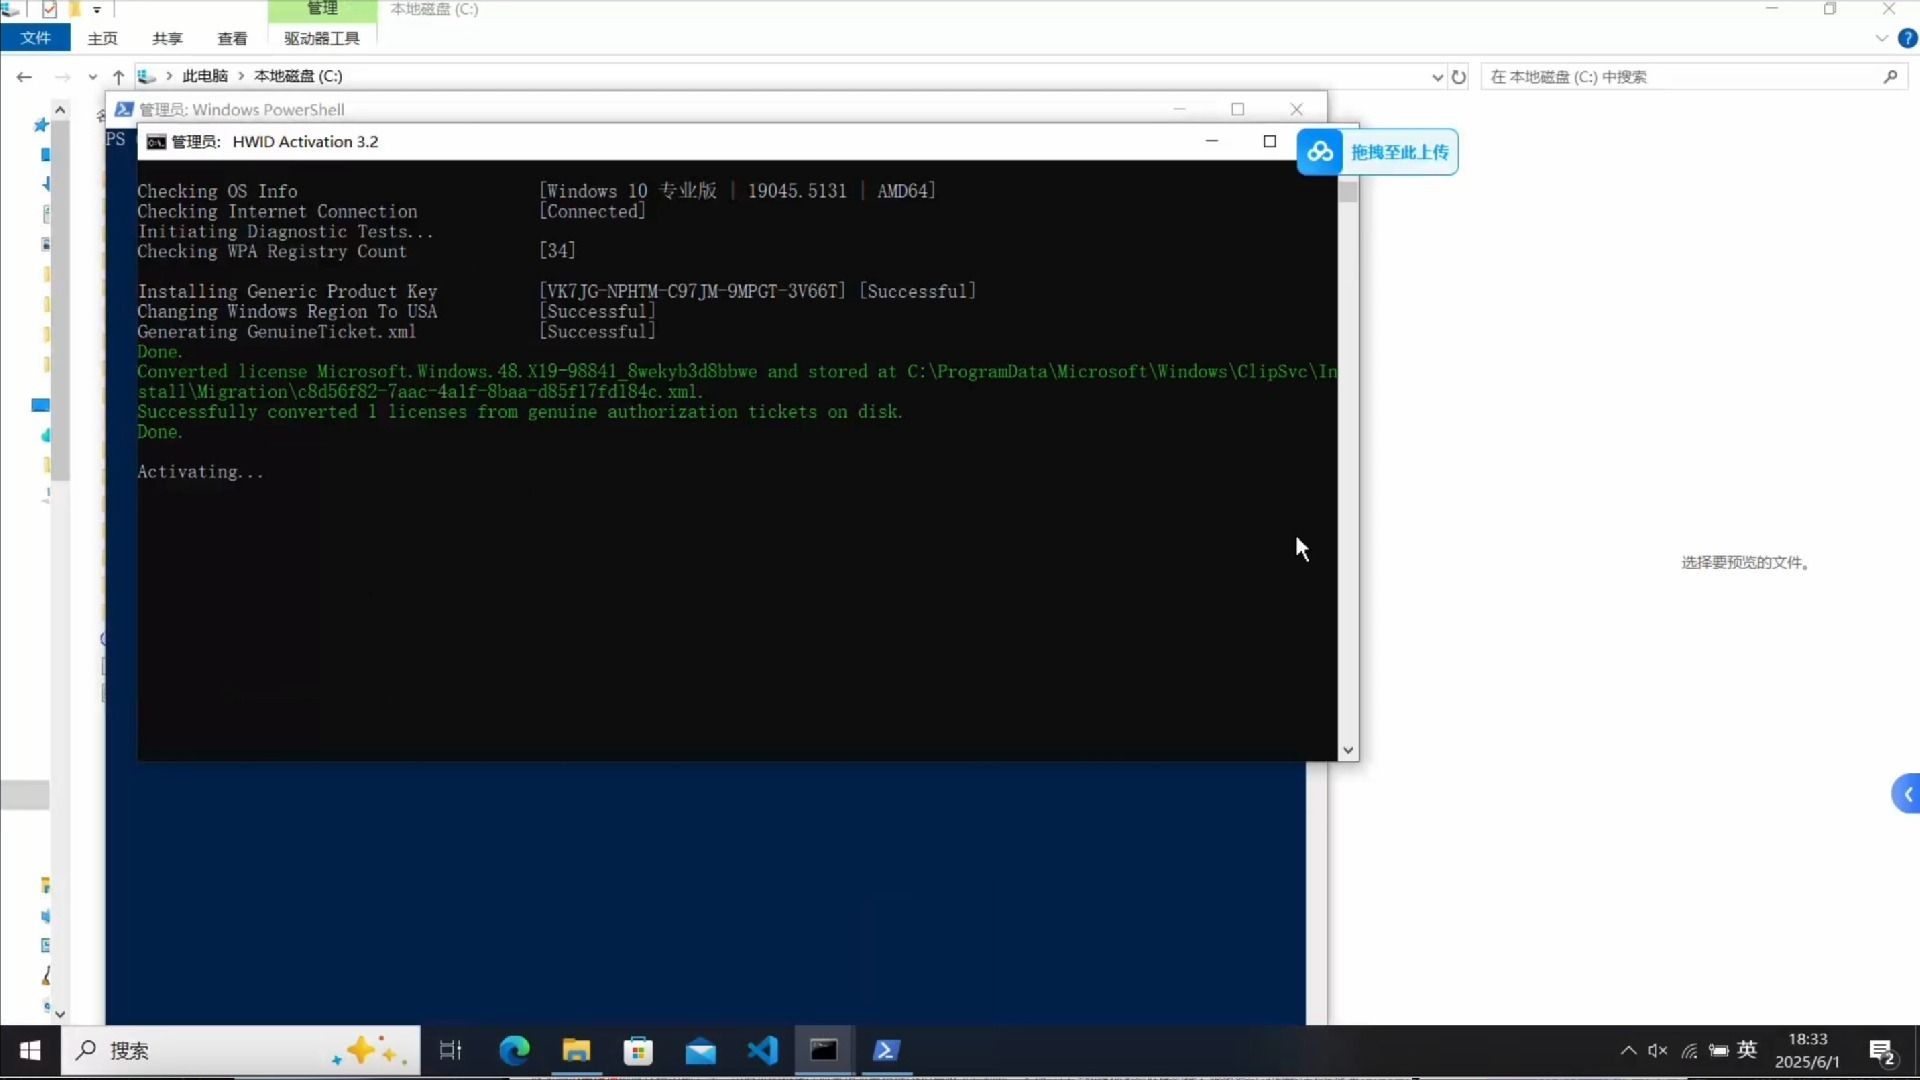This screenshot has width=1920, height=1080.
Task: Maximize the Windows PowerShell window
Action: click(1238, 109)
